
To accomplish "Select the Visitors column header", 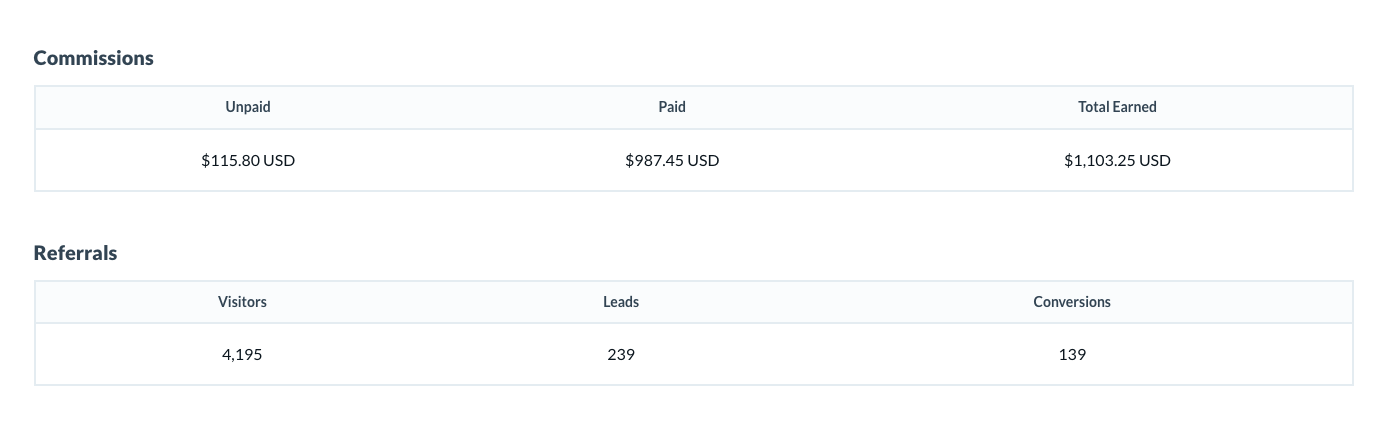I will (x=242, y=301).
